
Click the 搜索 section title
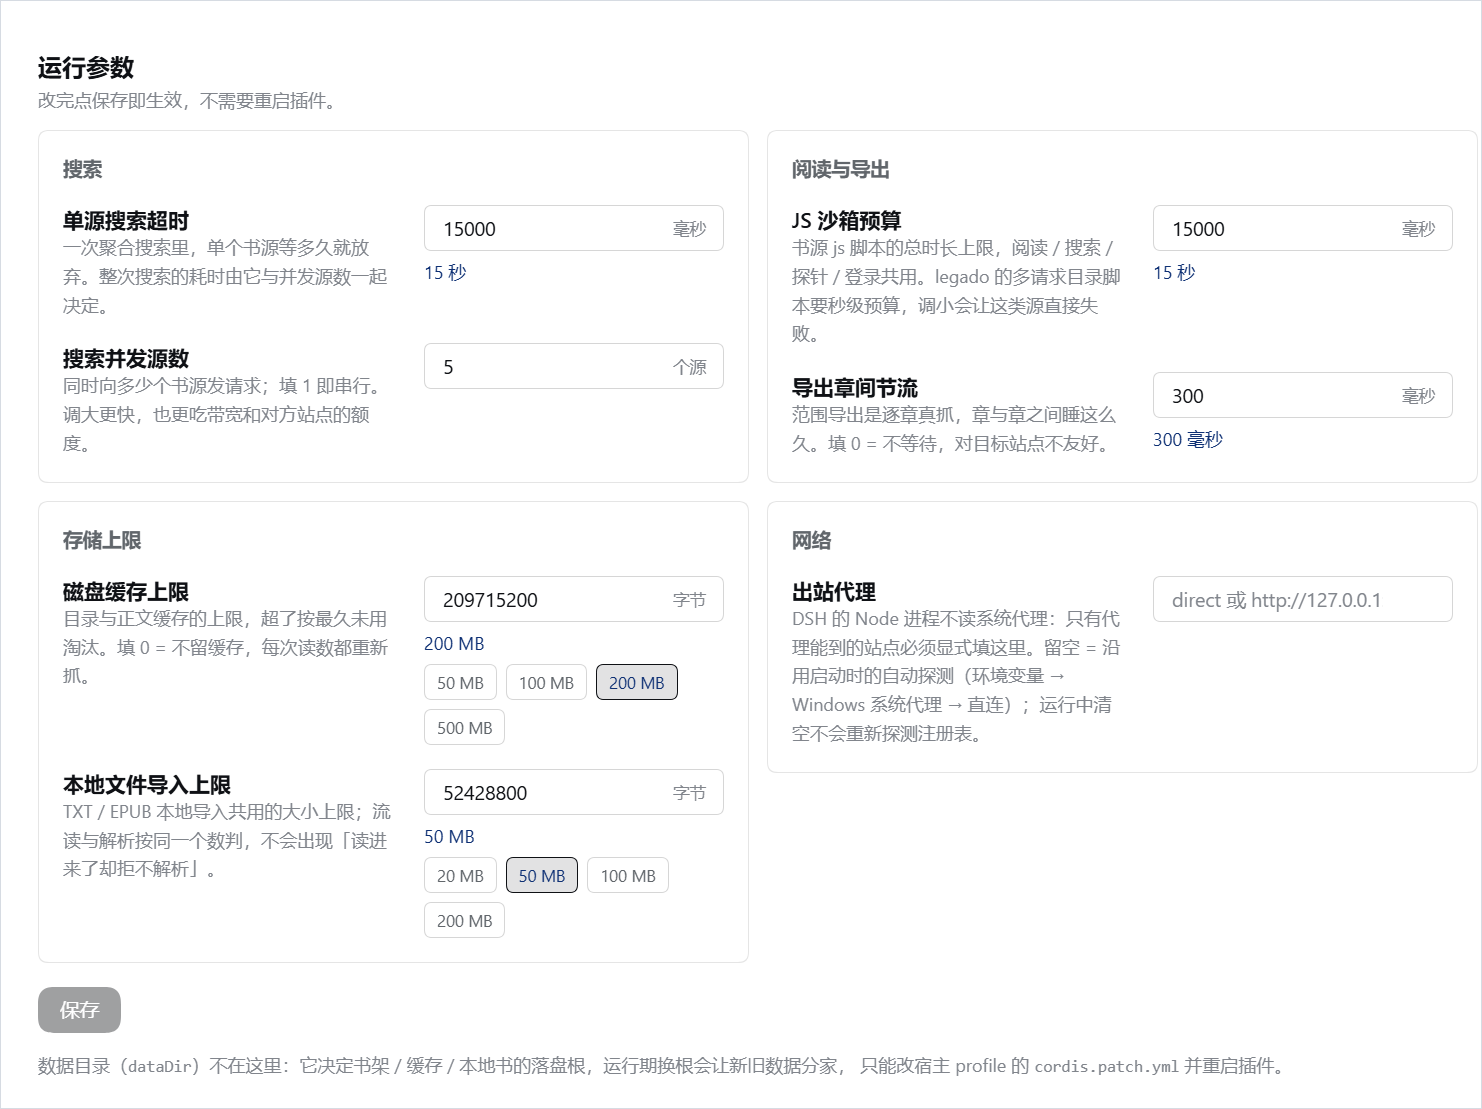(82, 170)
